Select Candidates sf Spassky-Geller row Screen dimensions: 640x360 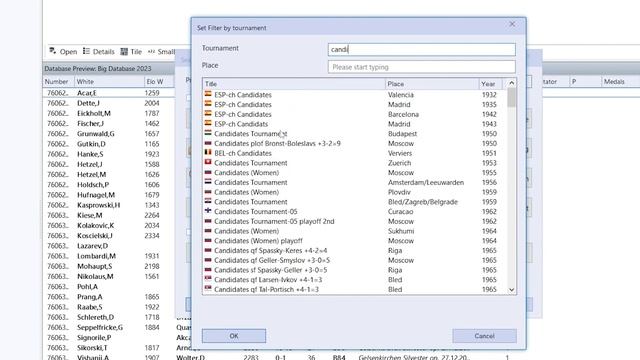355,270
